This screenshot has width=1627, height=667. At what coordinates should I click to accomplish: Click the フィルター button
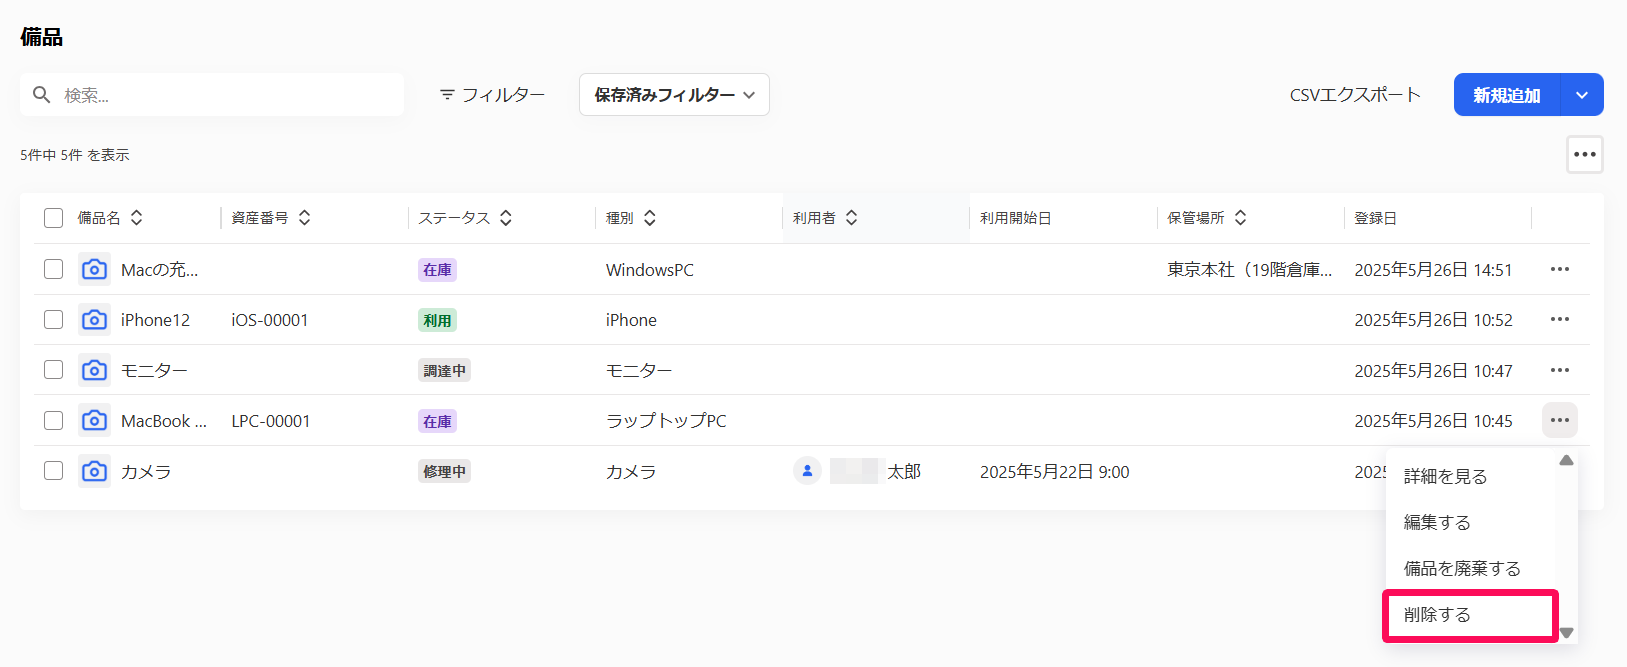492,95
